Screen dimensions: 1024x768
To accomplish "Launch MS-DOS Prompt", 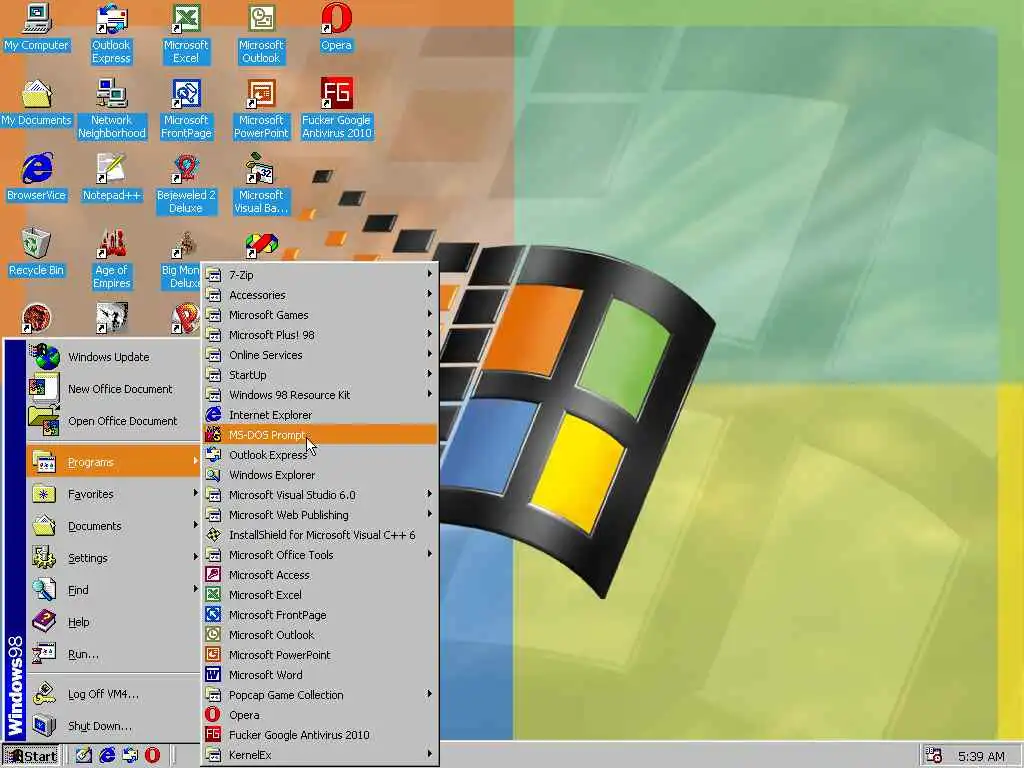I will pyautogui.click(x=320, y=435).
